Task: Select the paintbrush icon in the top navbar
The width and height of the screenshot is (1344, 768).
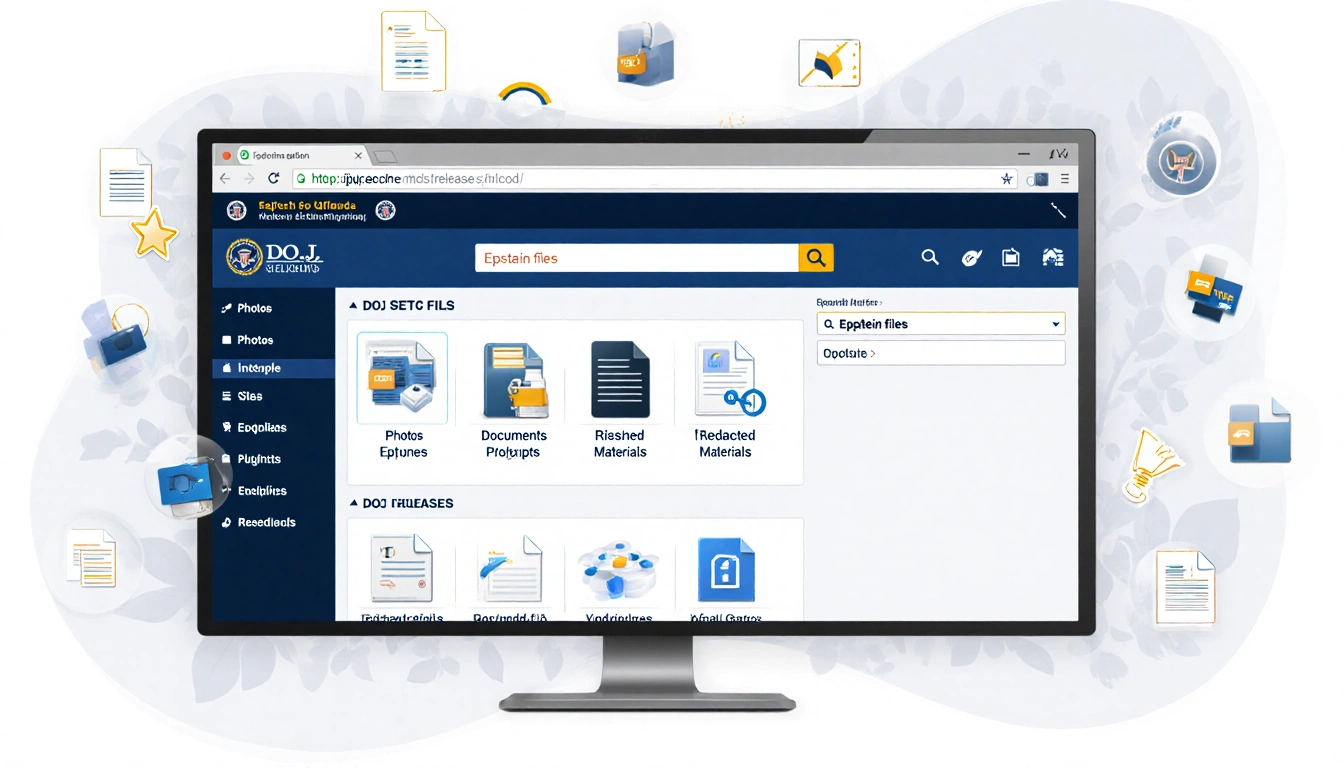Action: pos(970,257)
